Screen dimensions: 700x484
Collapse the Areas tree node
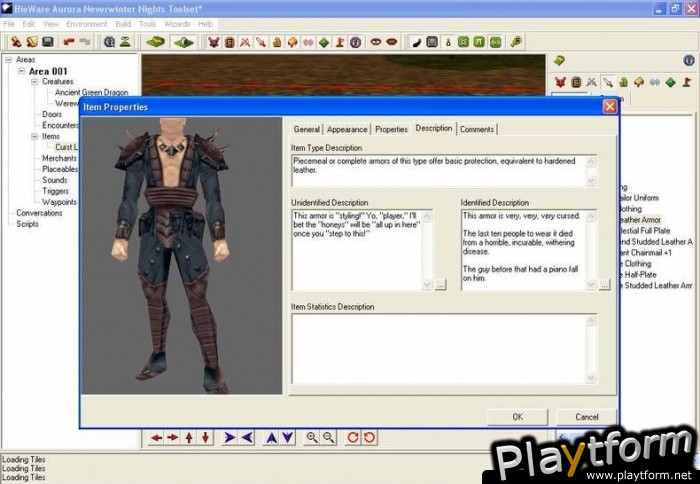pos(8,59)
